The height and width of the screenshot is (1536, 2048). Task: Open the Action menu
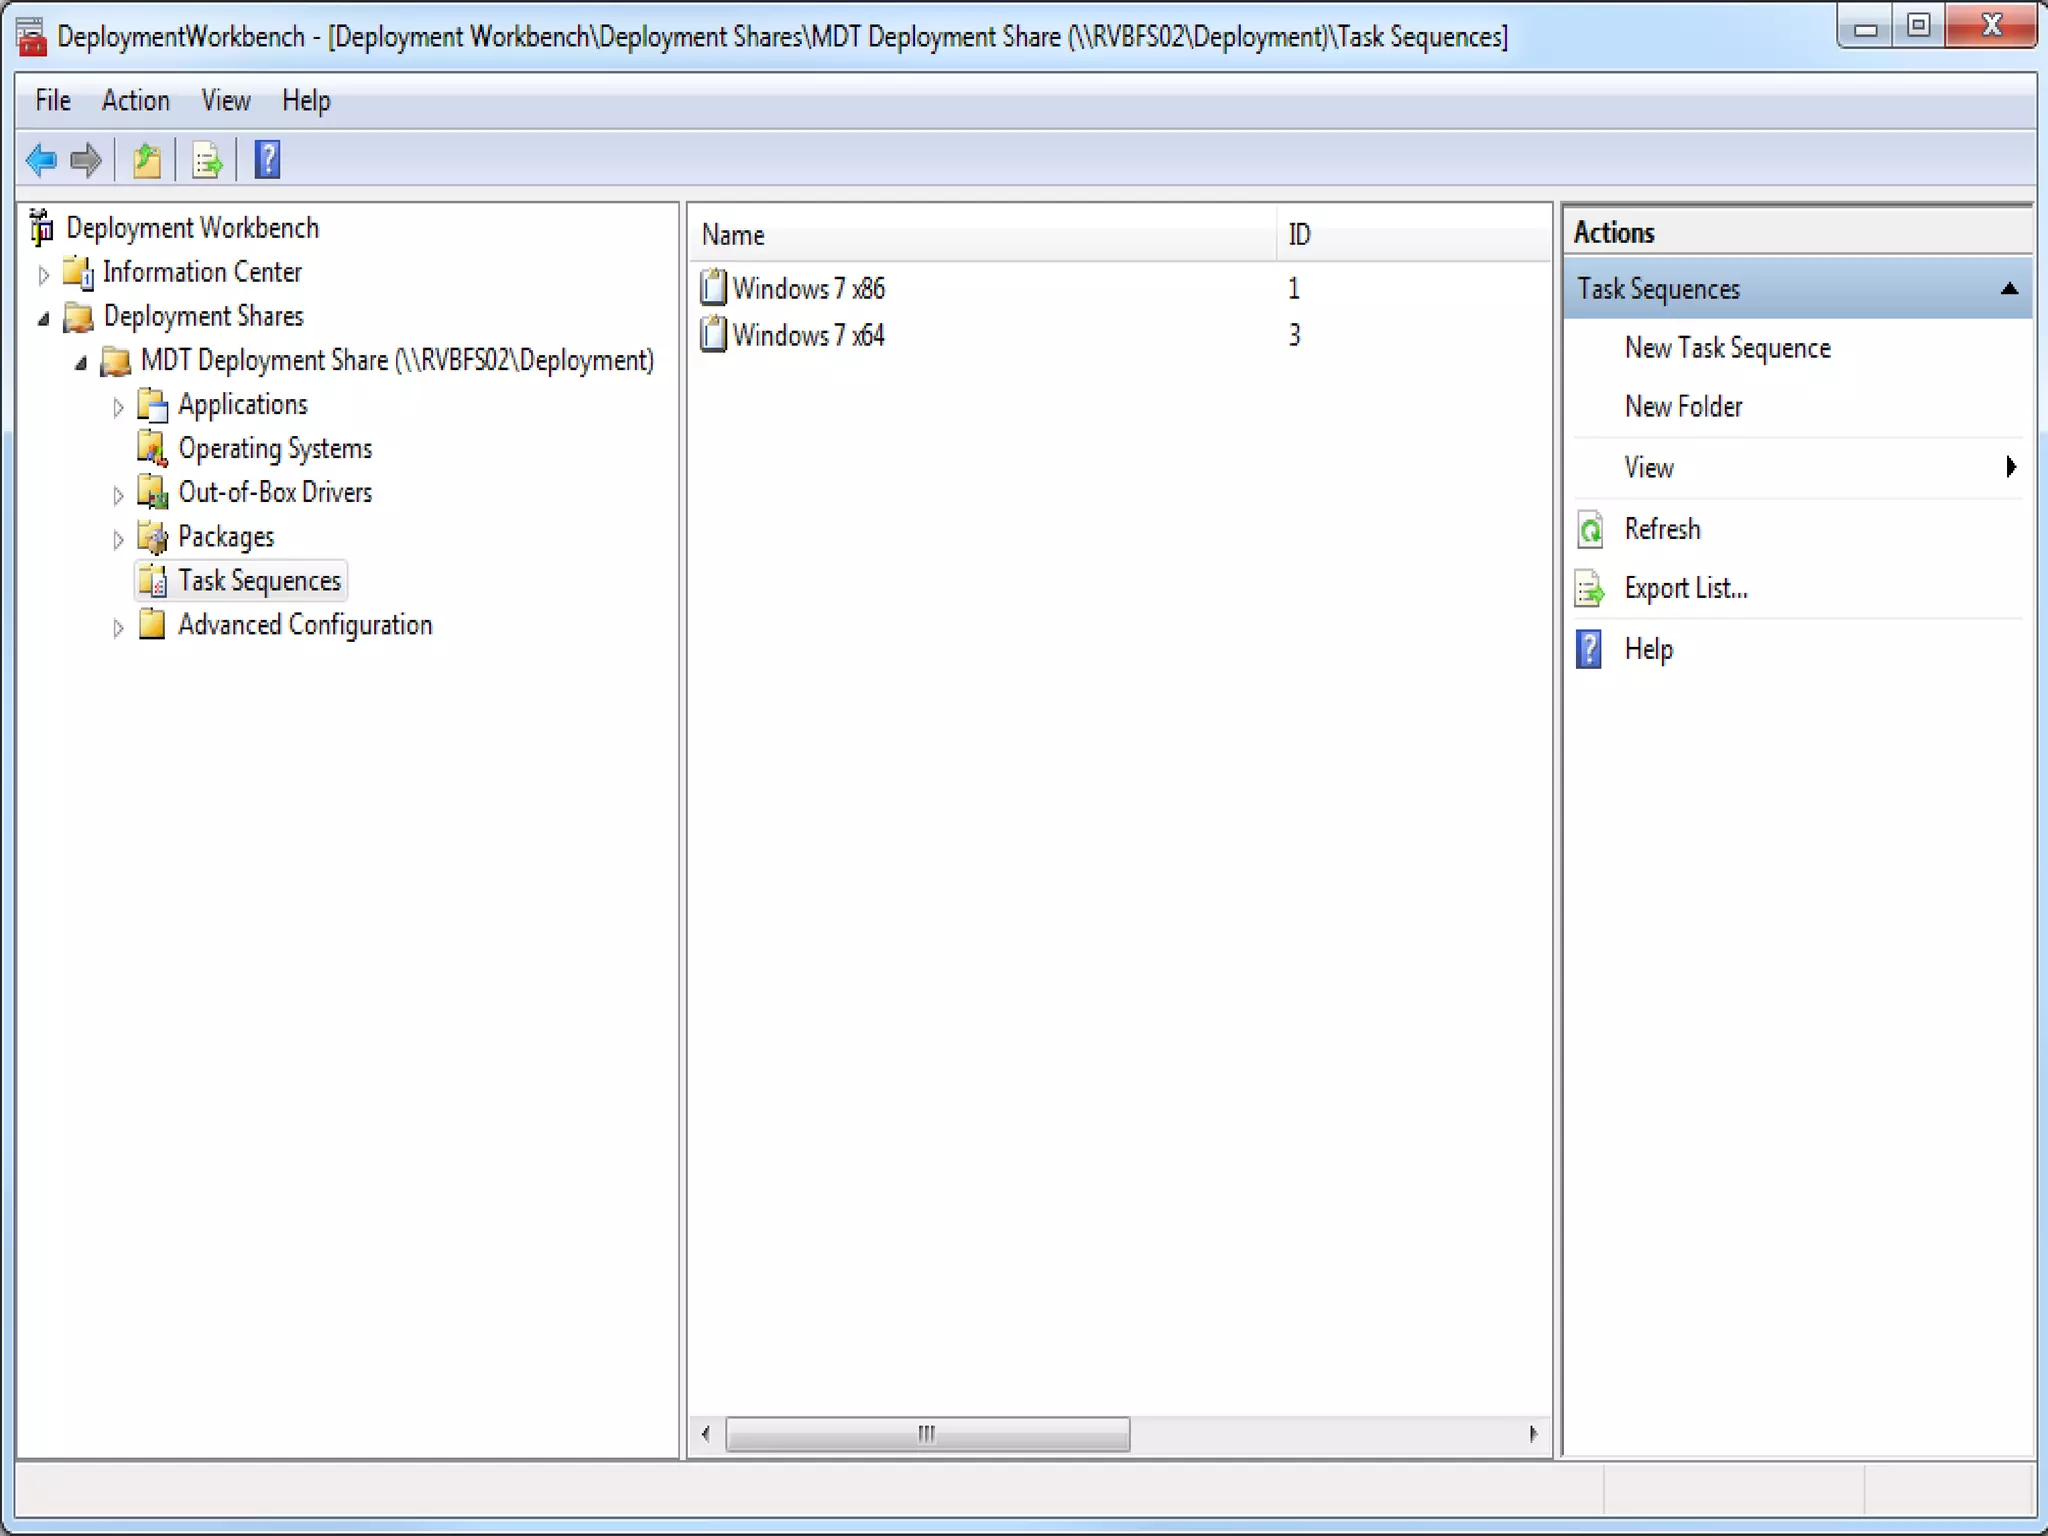coord(136,101)
